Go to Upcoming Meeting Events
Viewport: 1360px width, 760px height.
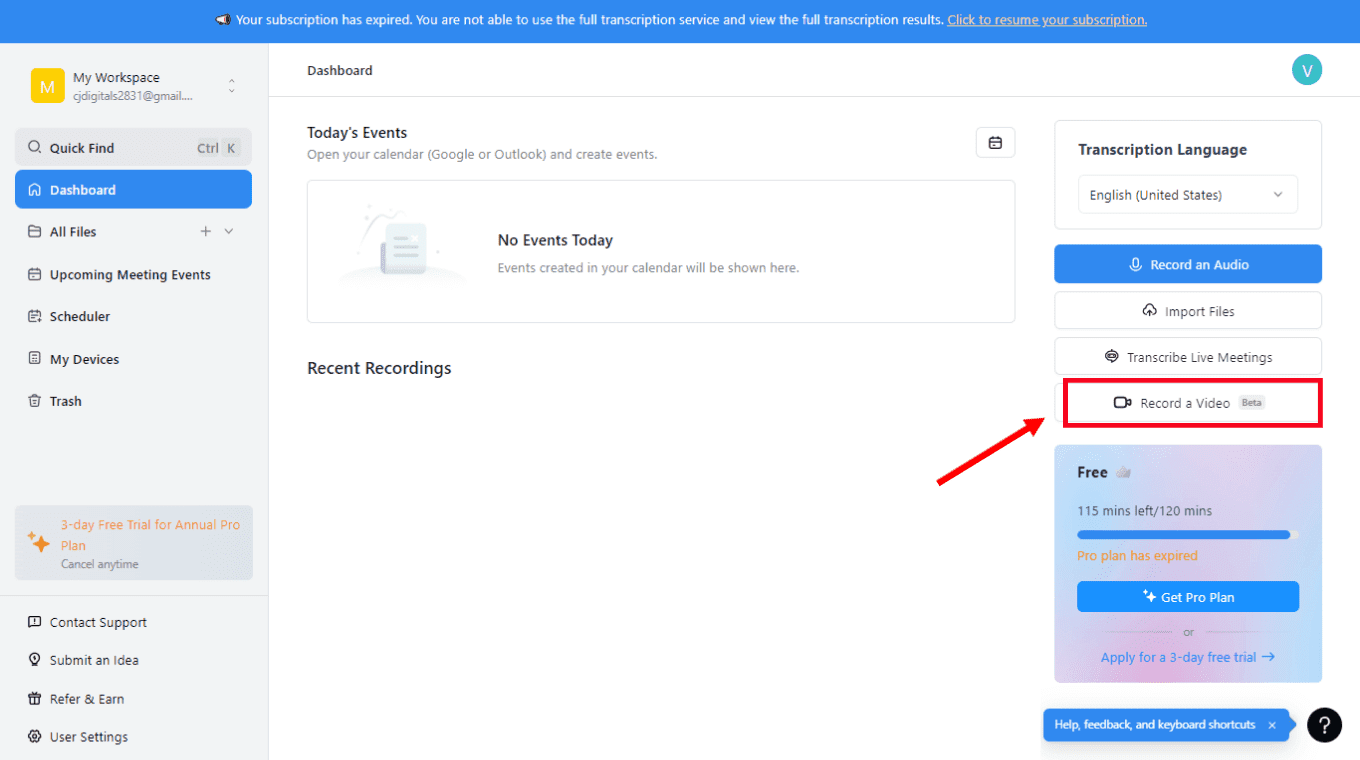coord(130,275)
